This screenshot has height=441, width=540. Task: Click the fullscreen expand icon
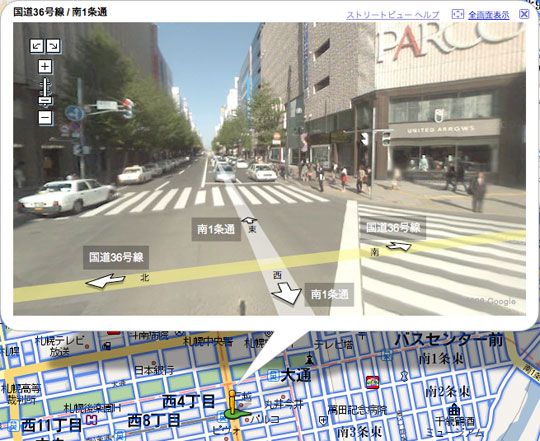457,14
